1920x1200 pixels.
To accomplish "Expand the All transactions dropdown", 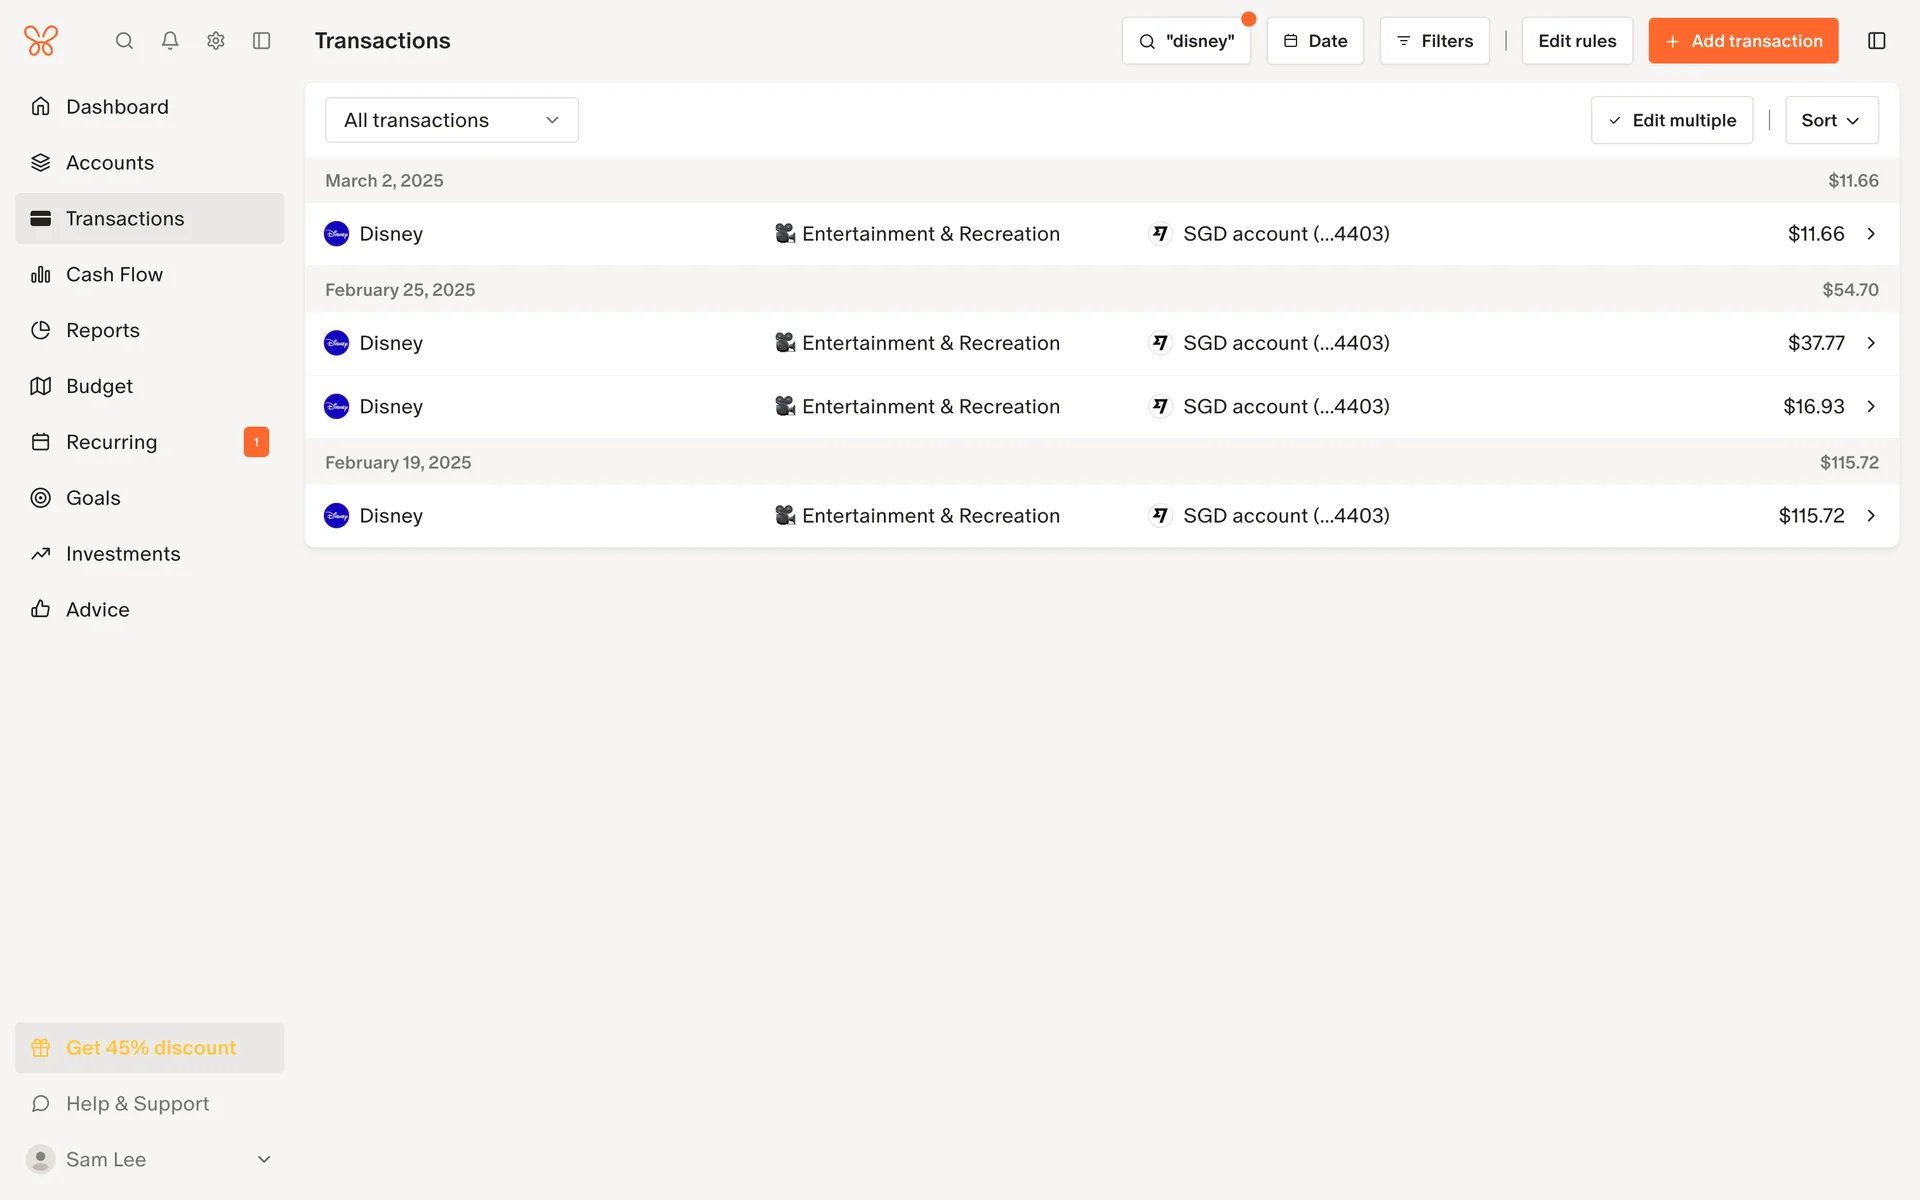I will pos(451,120).
